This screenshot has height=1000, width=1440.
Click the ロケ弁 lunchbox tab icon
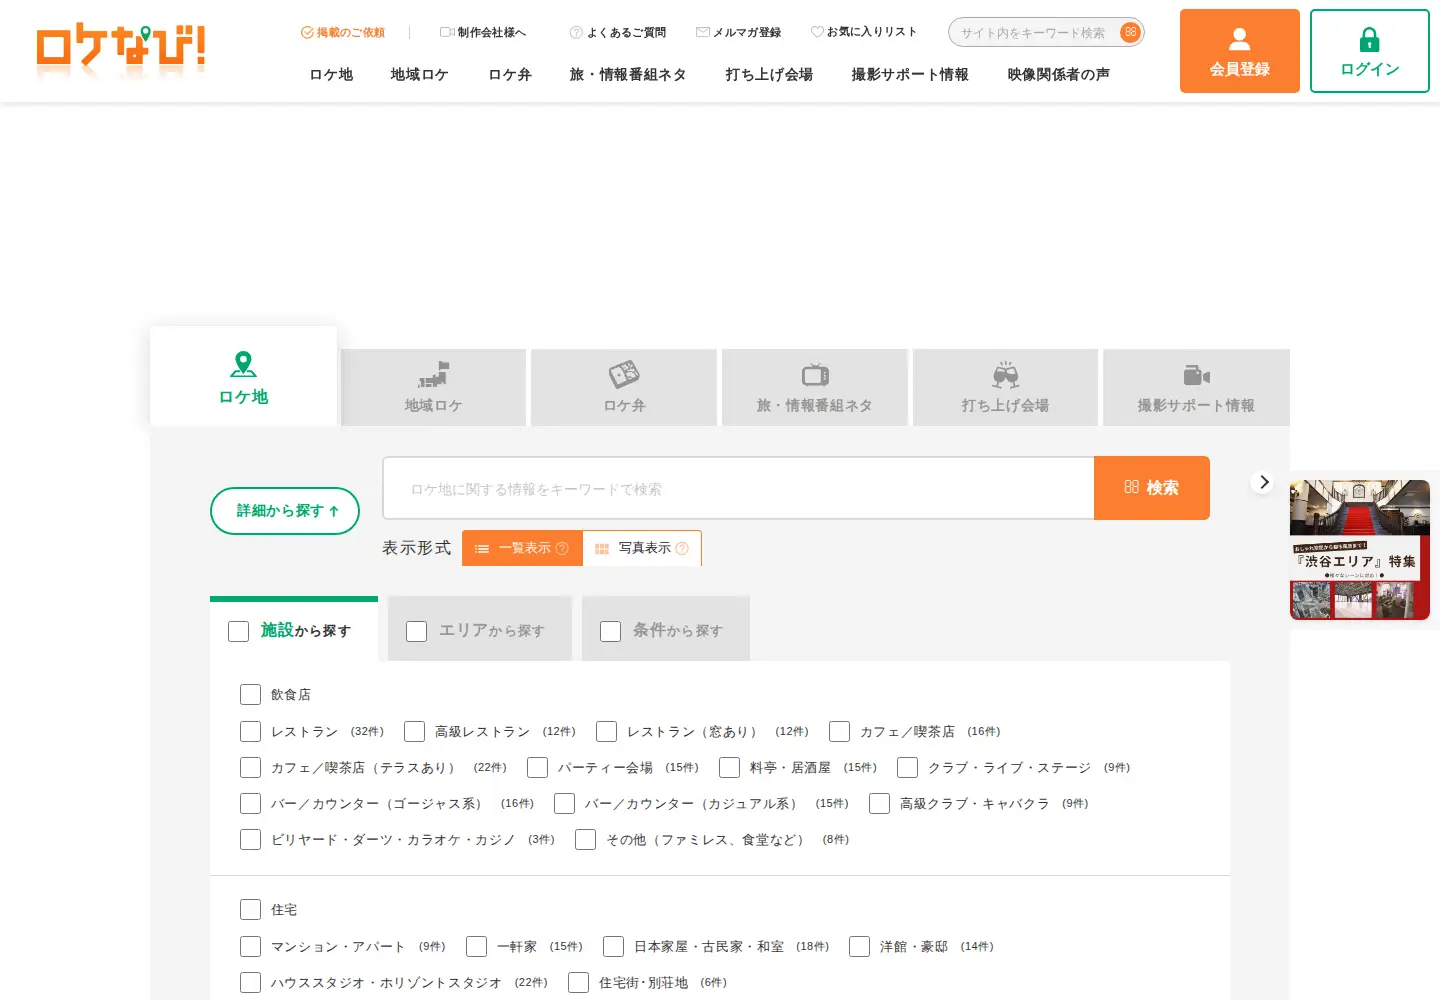pos(624,375)
